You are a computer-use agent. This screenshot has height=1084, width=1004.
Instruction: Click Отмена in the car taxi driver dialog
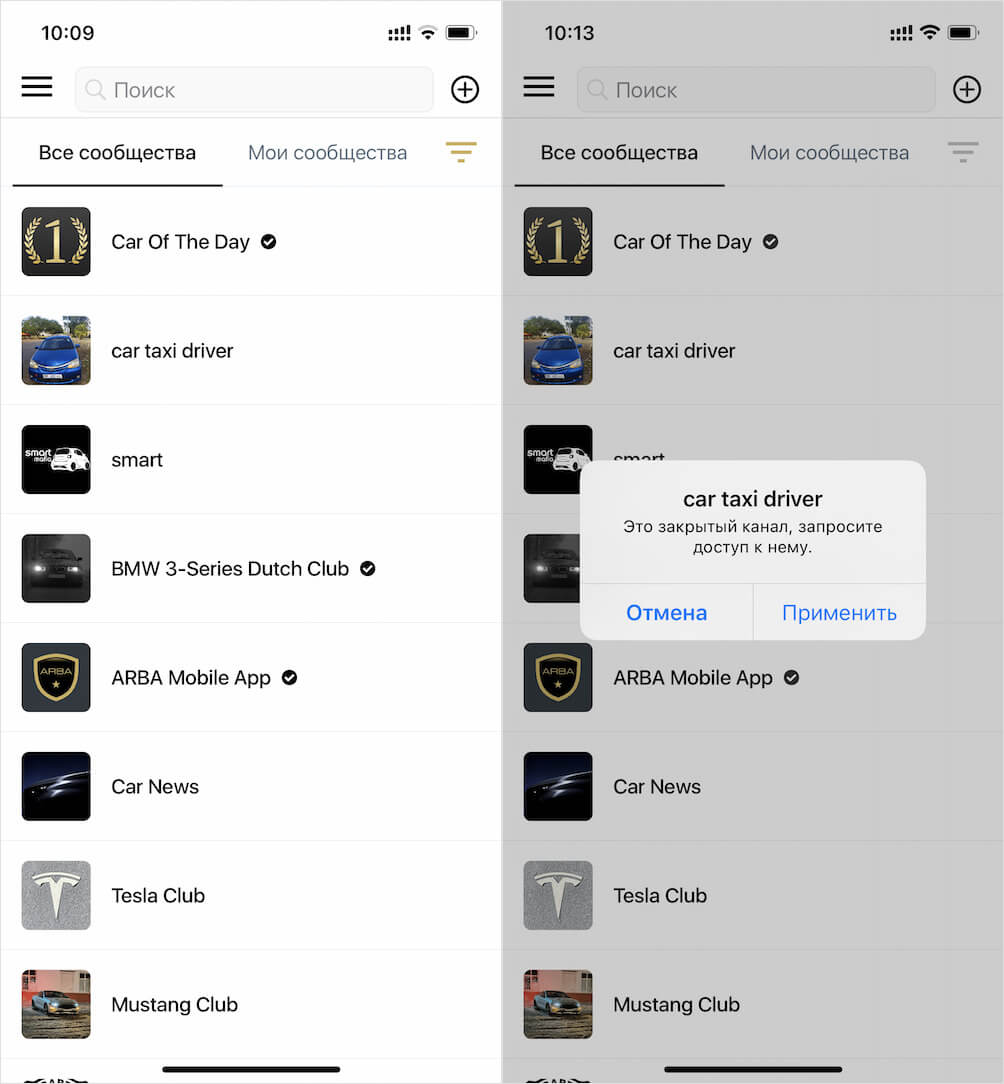tap(667, 613)
